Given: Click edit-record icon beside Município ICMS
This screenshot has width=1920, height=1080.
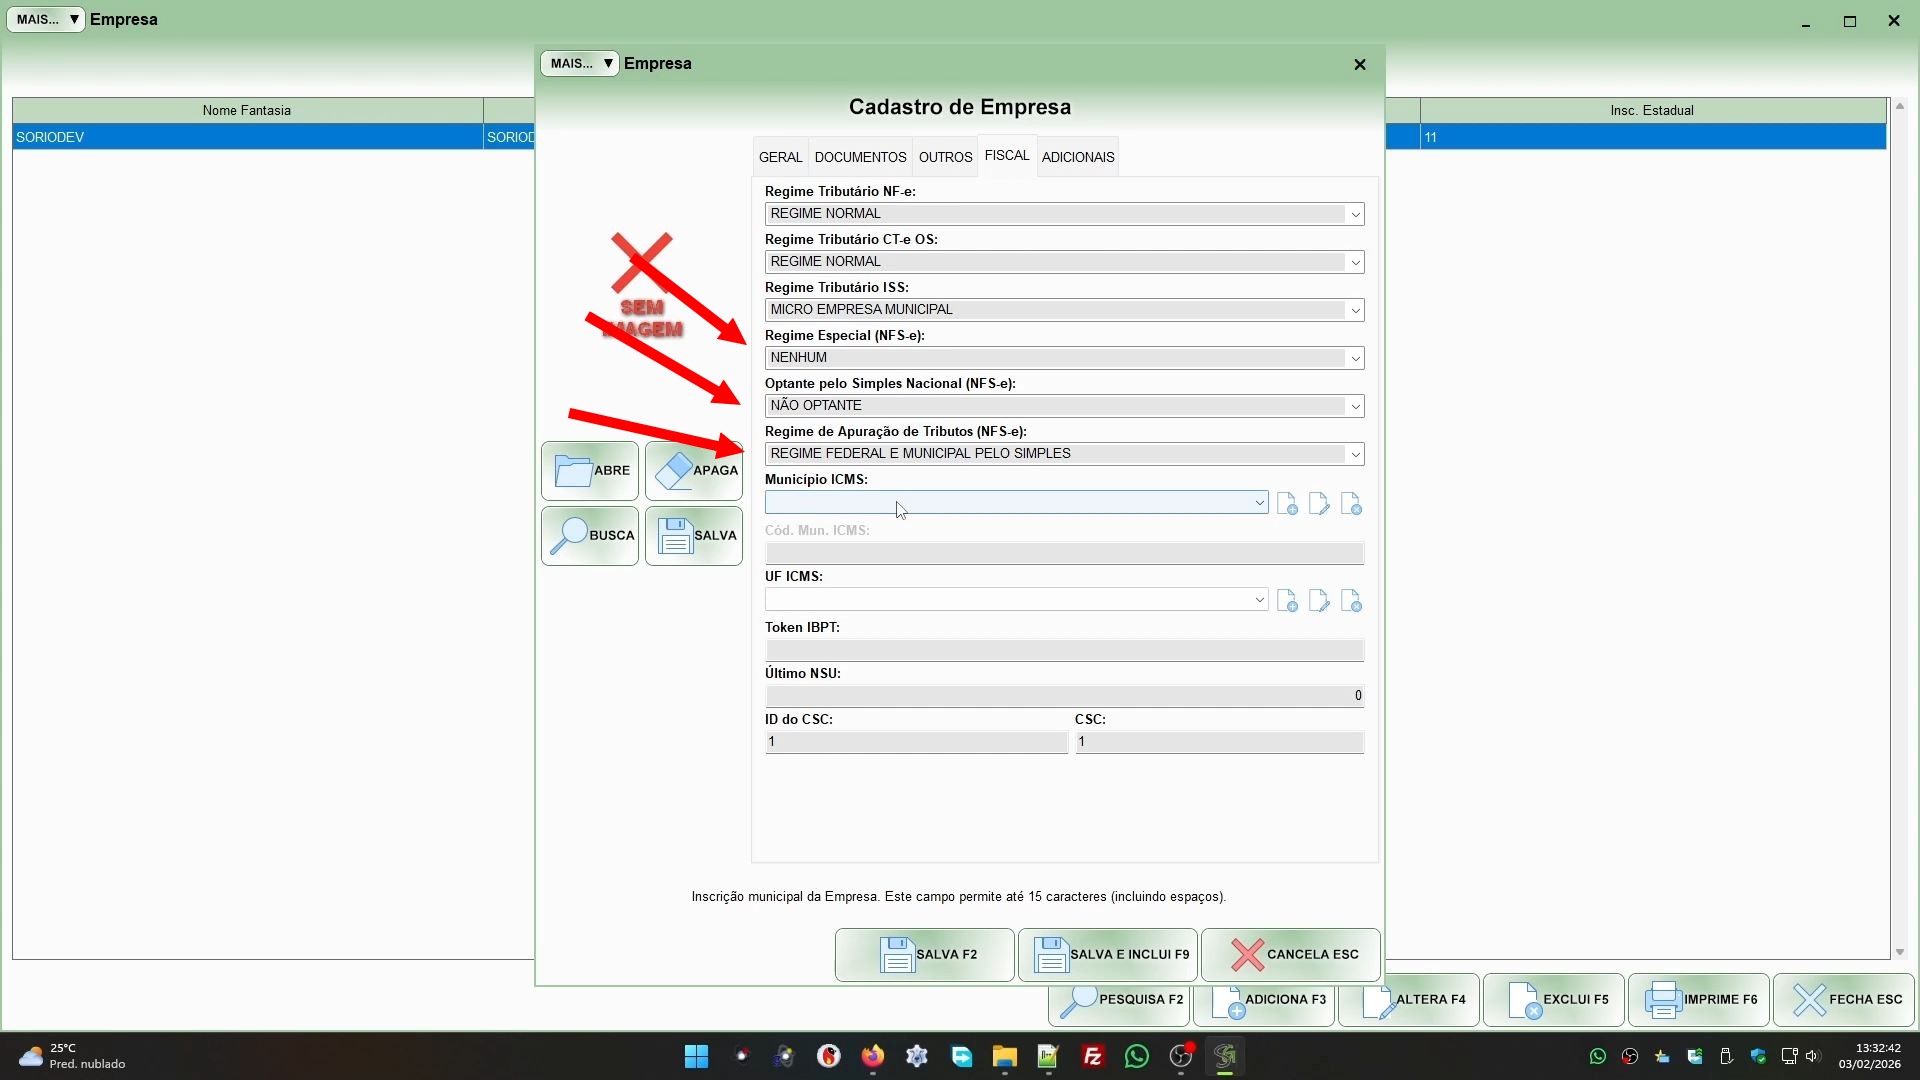Looking at the screenshot, I should click(1319, 504).
